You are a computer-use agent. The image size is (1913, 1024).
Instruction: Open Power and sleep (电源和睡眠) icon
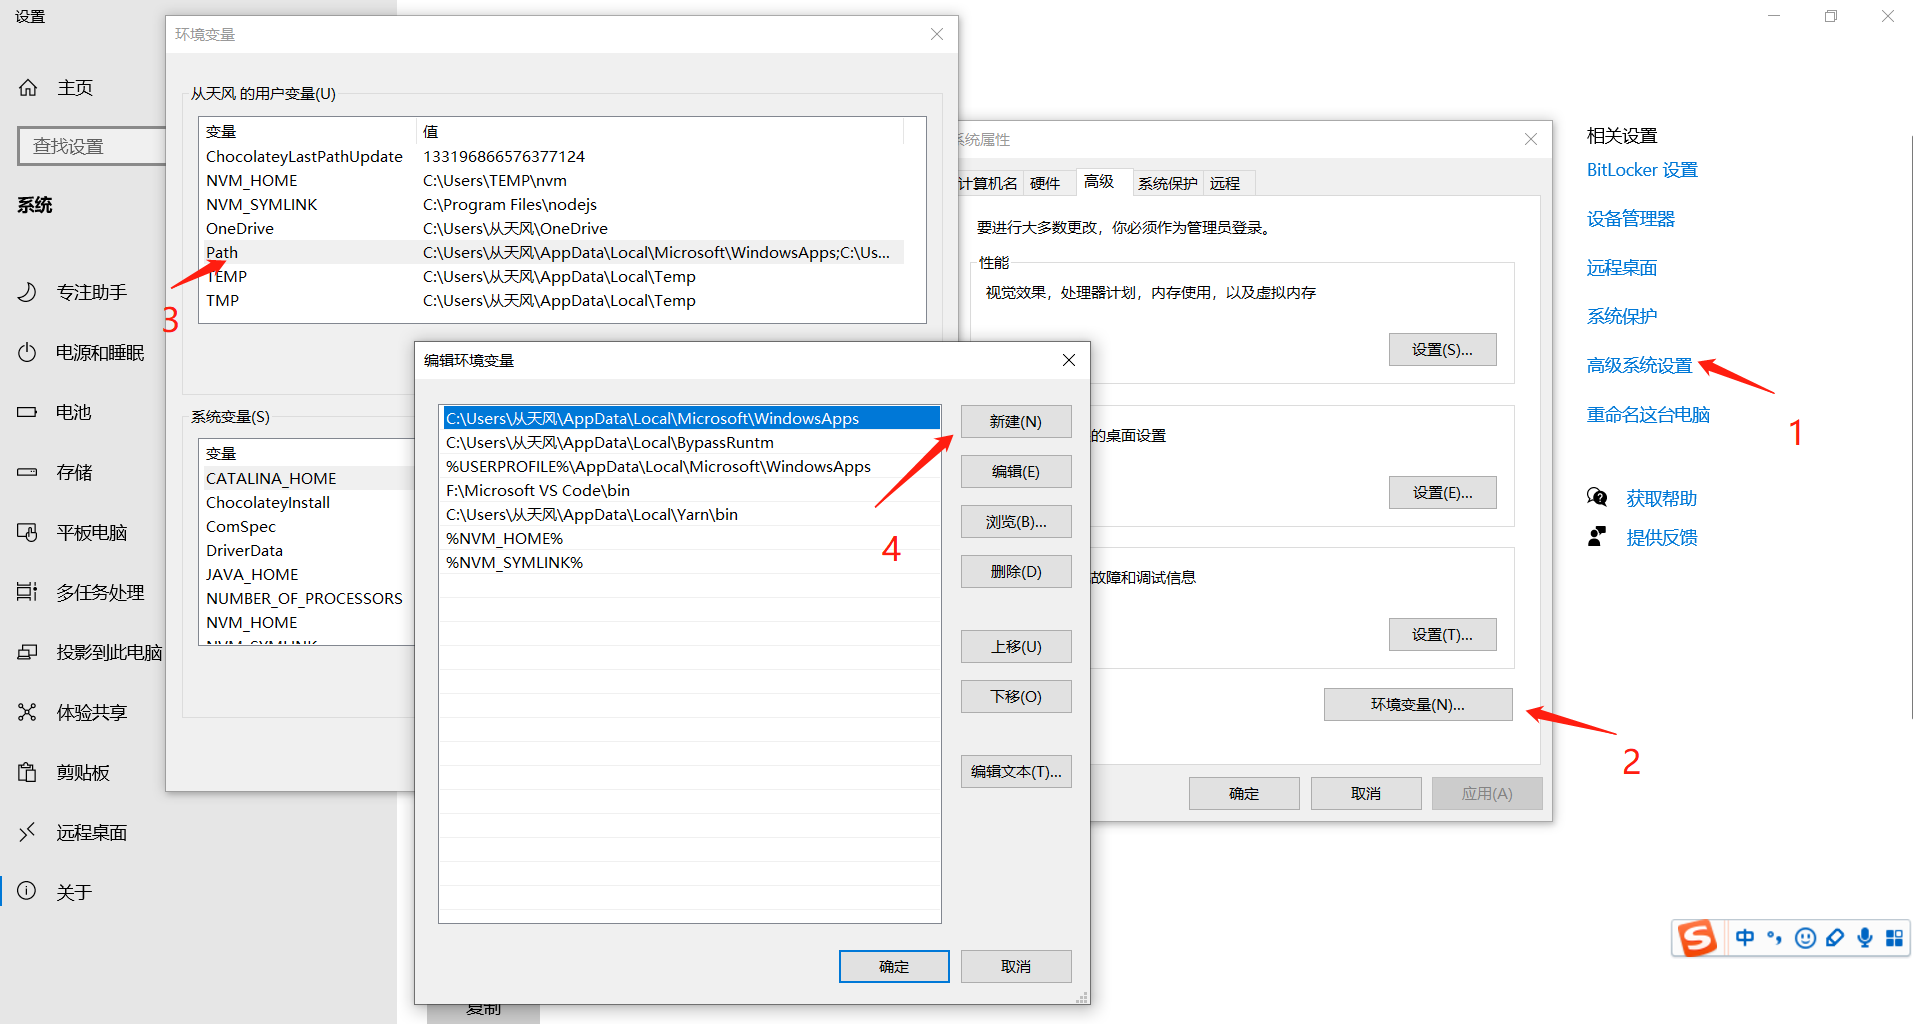pos(27,352)
